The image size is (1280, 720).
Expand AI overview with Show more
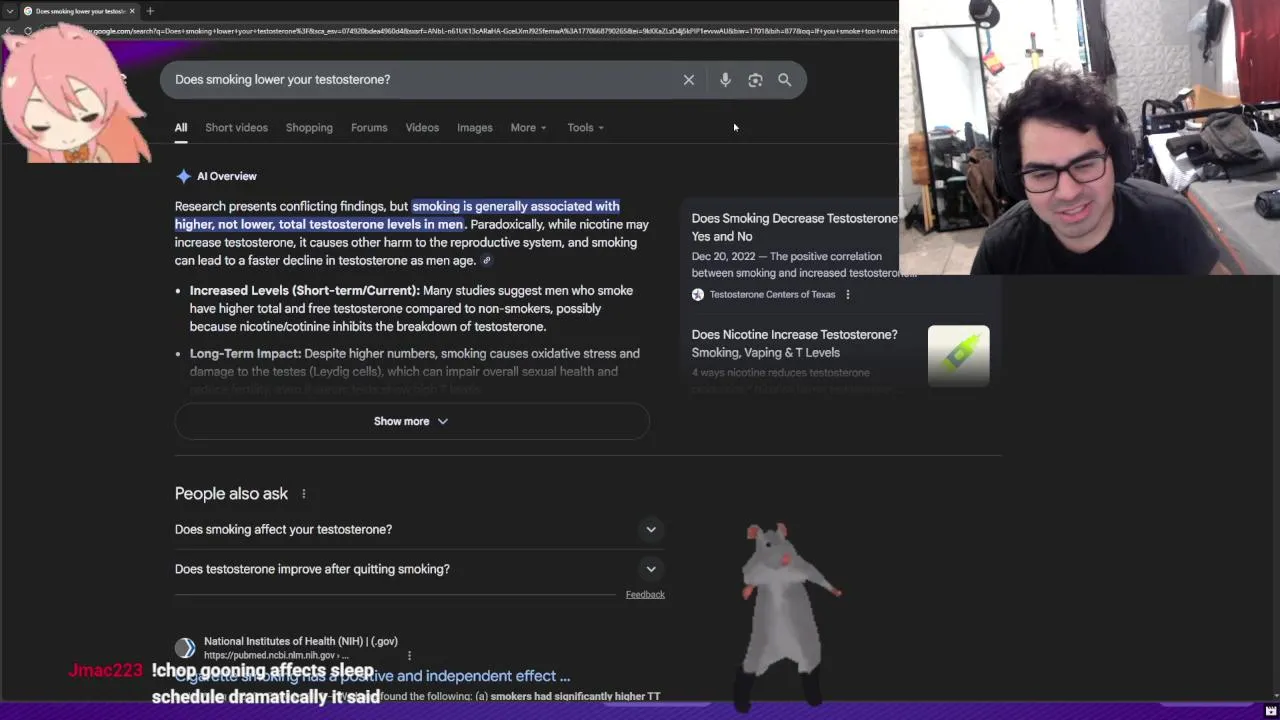click(412, 422)
